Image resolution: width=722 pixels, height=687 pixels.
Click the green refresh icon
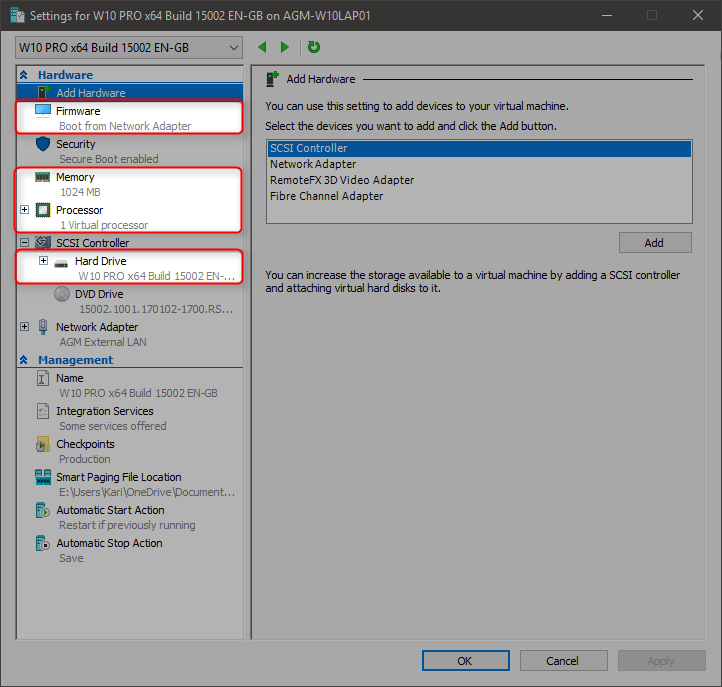[314, 47]
